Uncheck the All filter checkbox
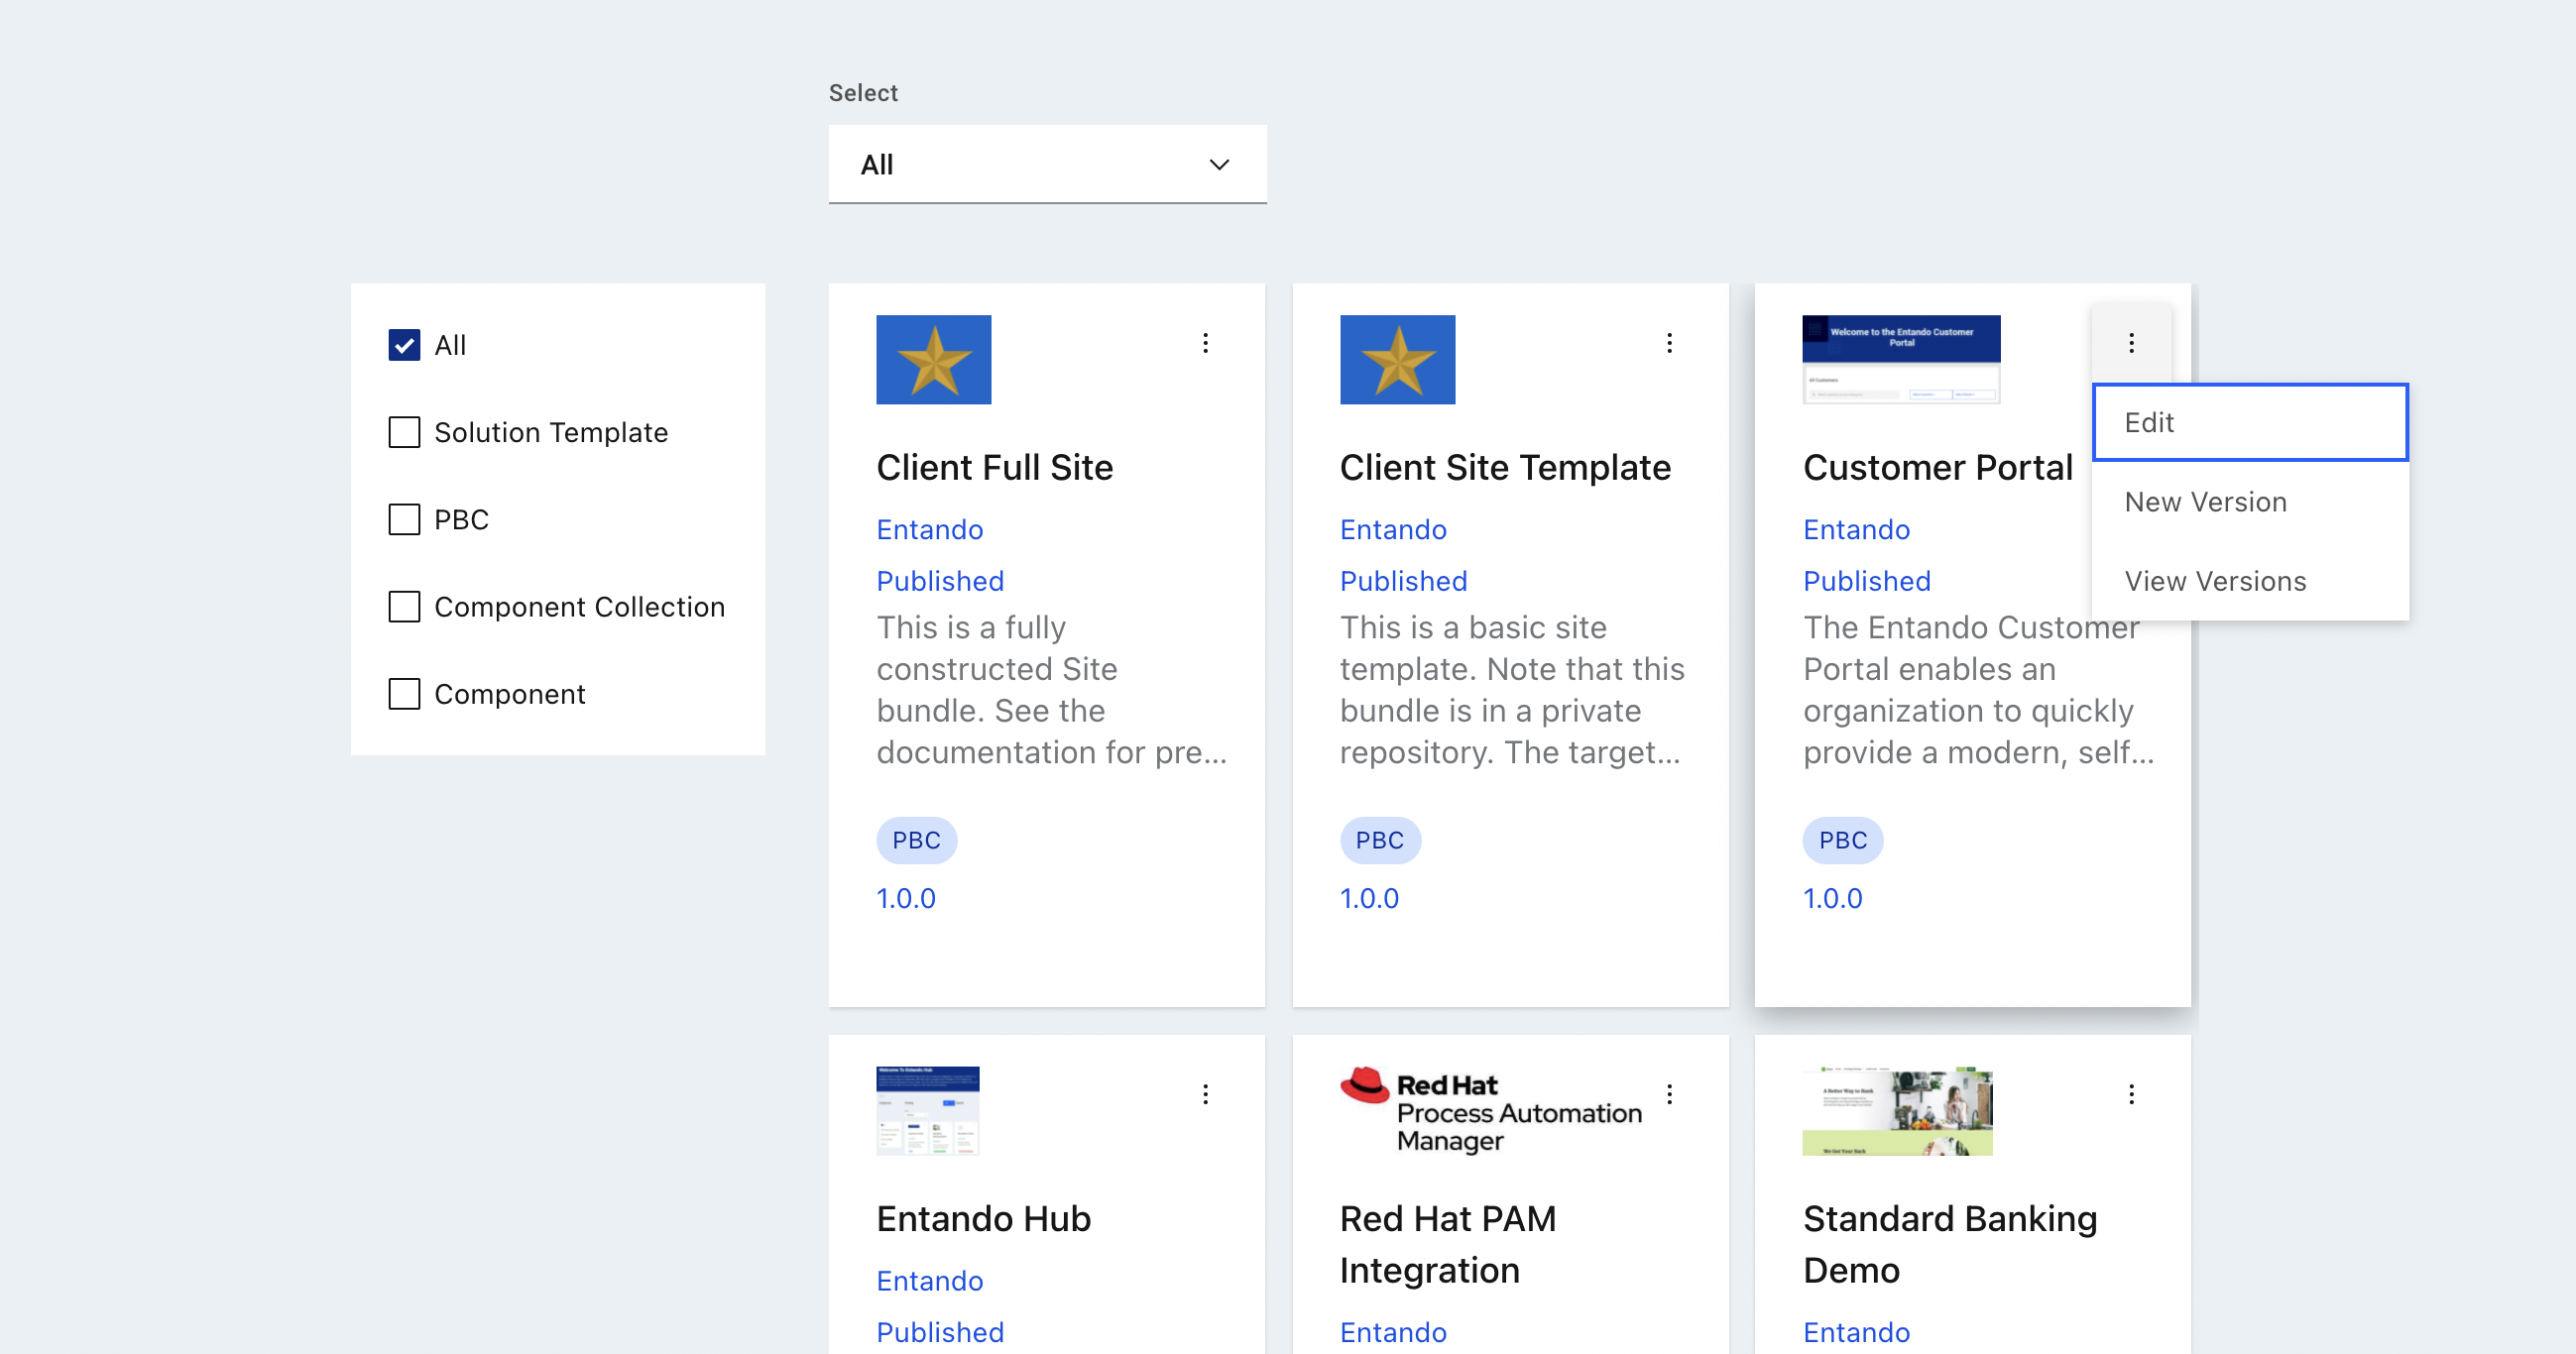 click(x=404, y=345)
